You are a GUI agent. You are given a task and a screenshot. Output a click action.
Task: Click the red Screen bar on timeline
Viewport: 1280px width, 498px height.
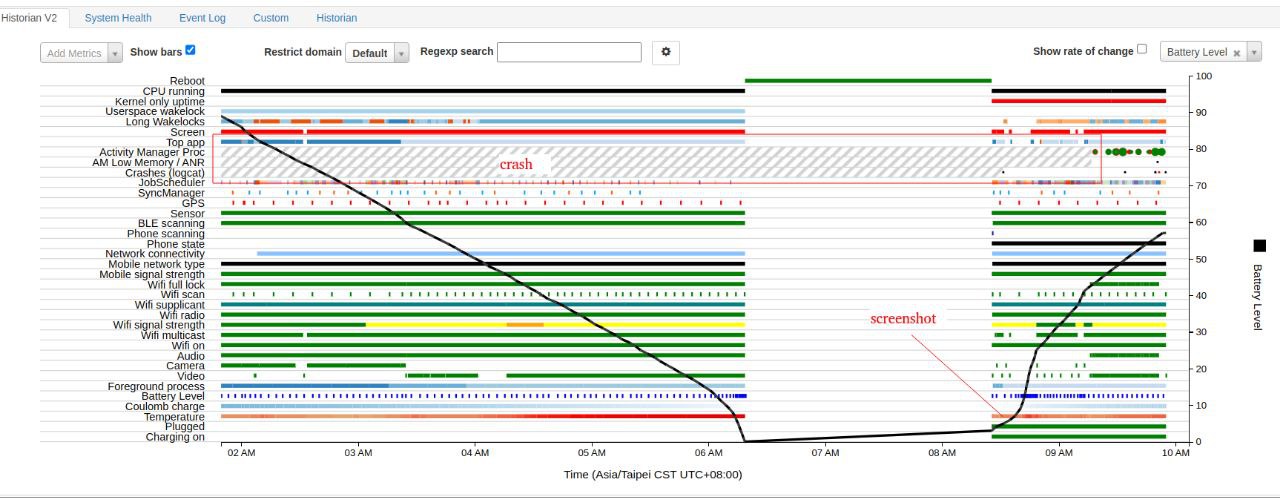pyautogui.click(x=483, y=131)
